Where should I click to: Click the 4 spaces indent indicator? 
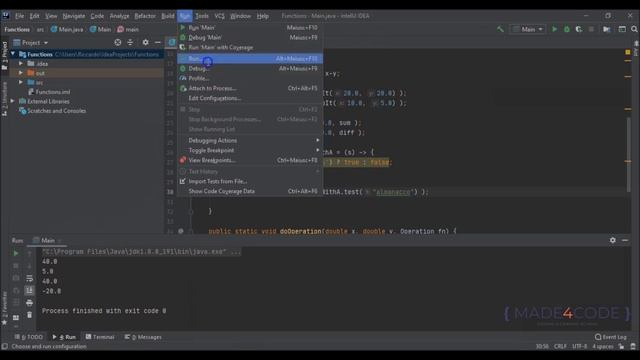point(603,347)
